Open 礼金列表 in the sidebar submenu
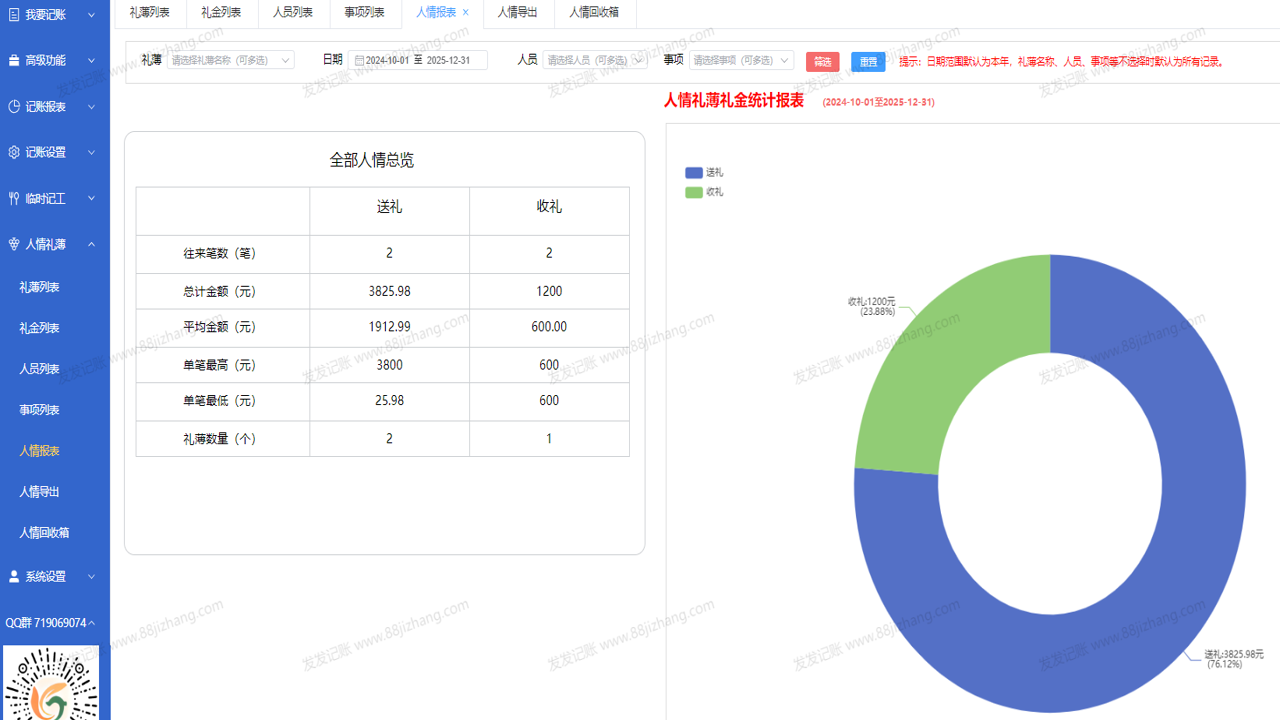Screen dimensions: 1280x720 pyautogui.click(x=40, y=329)
